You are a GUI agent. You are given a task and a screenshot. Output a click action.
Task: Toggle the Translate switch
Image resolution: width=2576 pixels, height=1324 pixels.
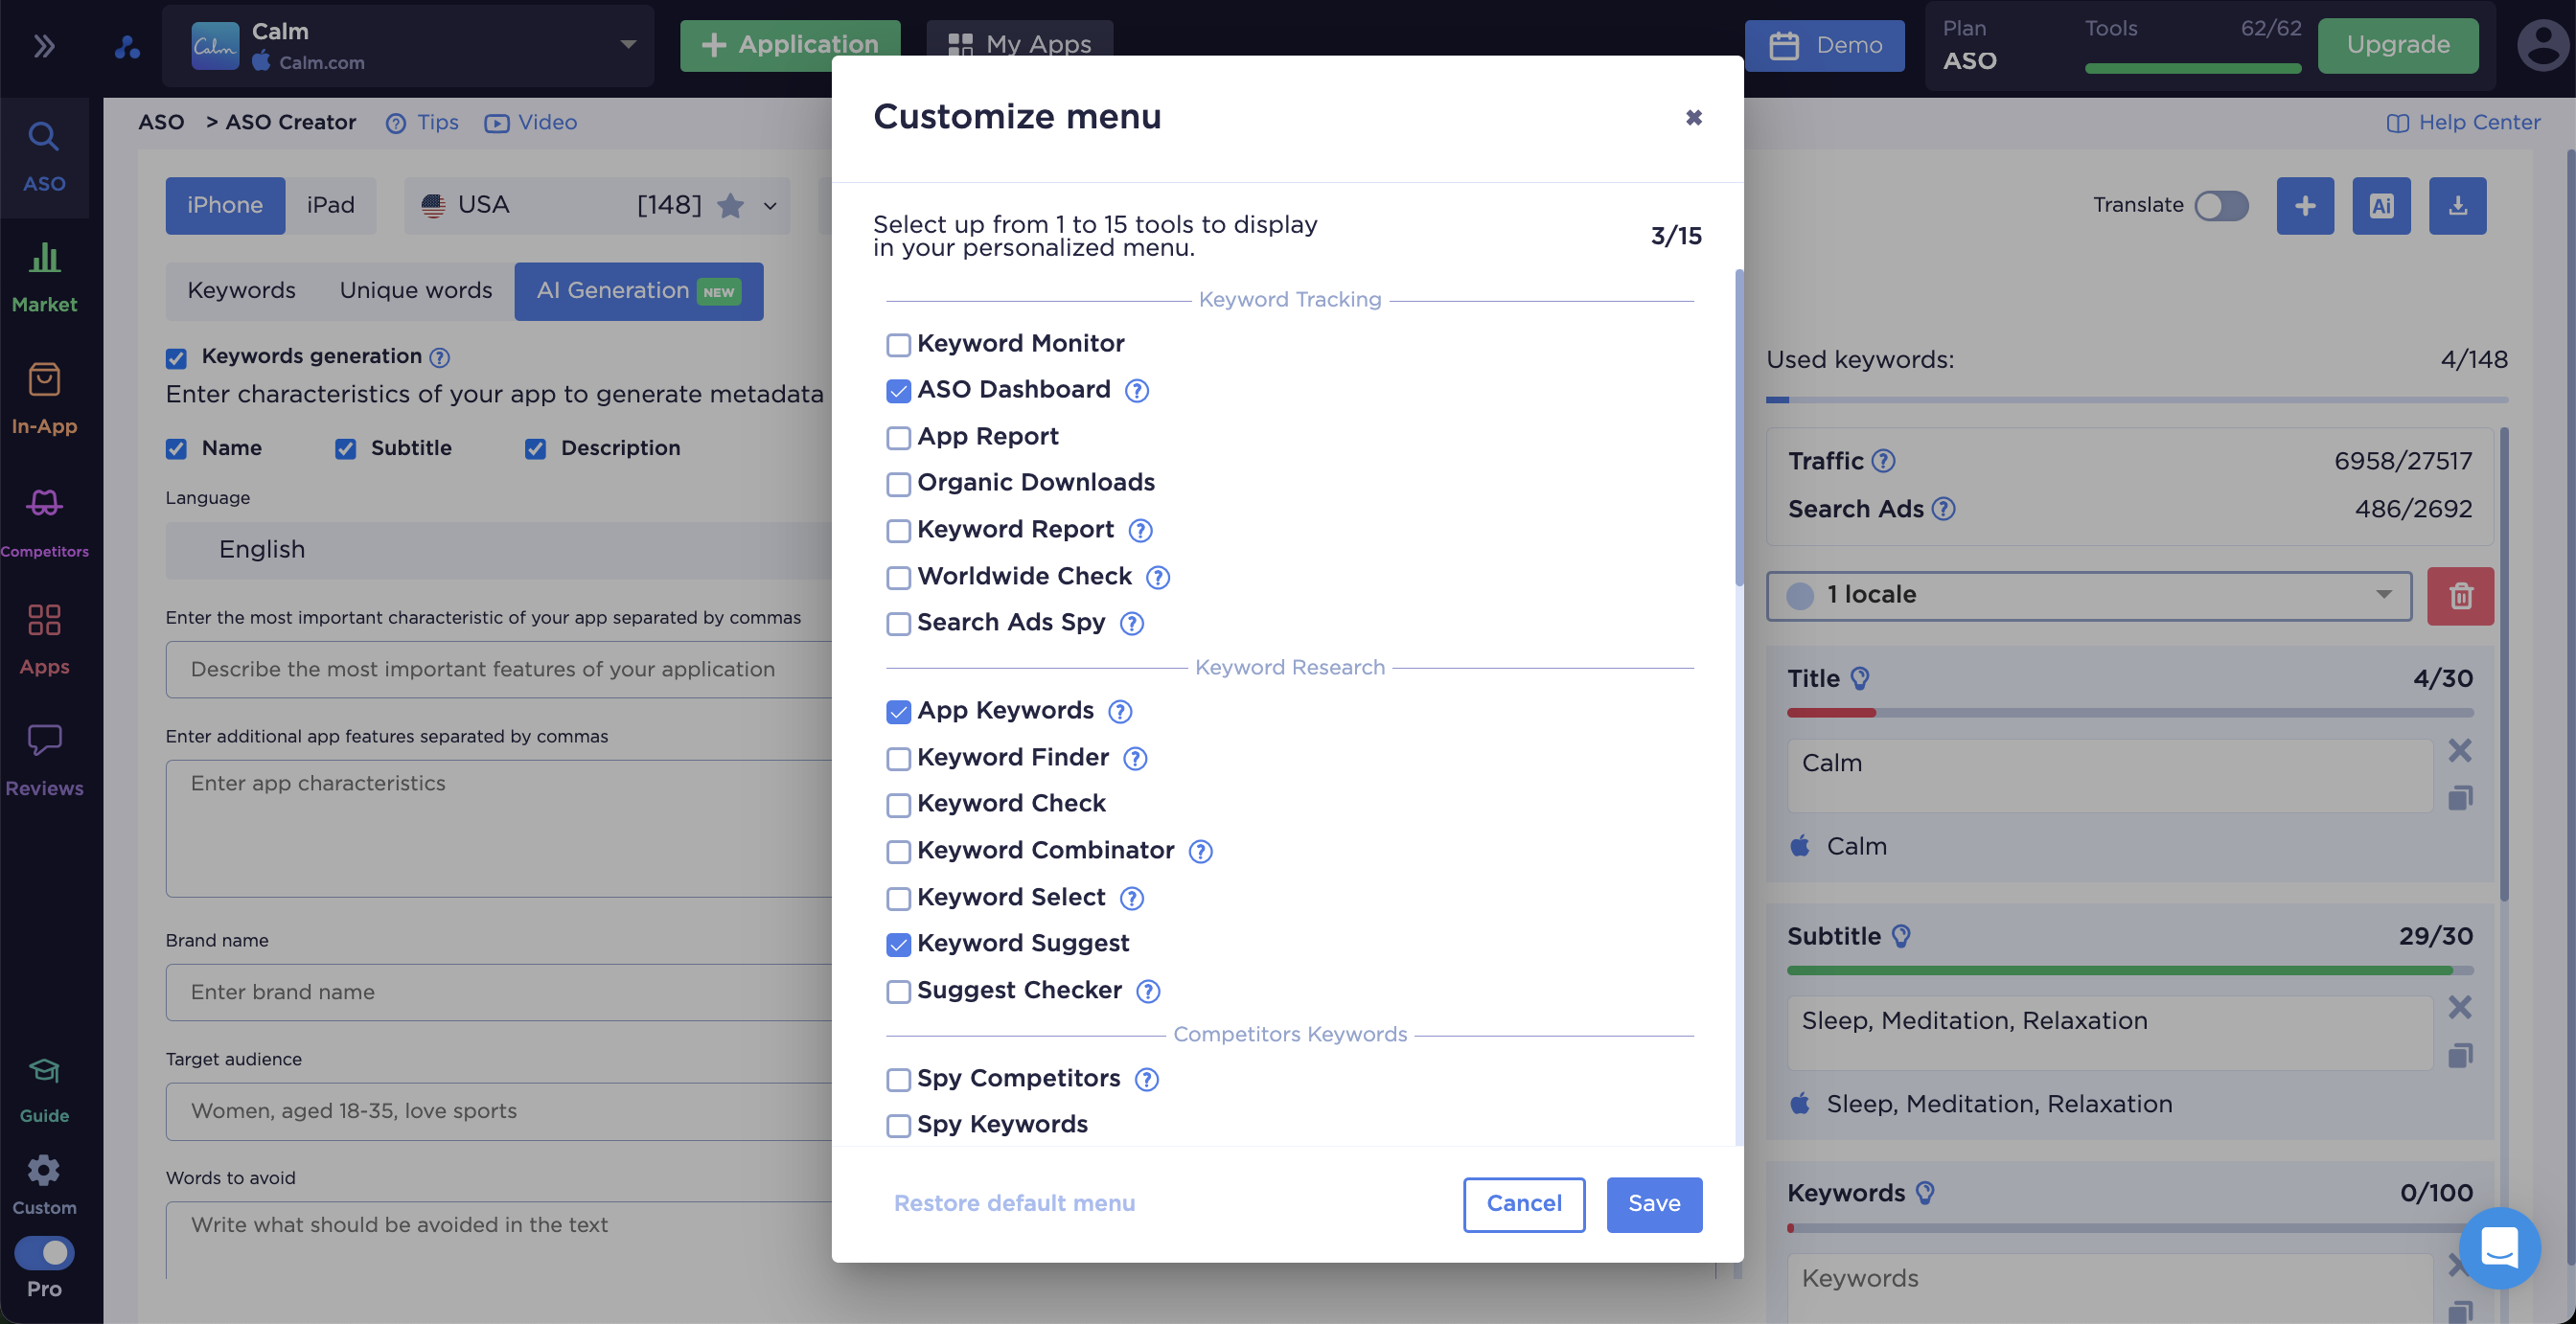pyautogui.click(x=2221, y=205)
